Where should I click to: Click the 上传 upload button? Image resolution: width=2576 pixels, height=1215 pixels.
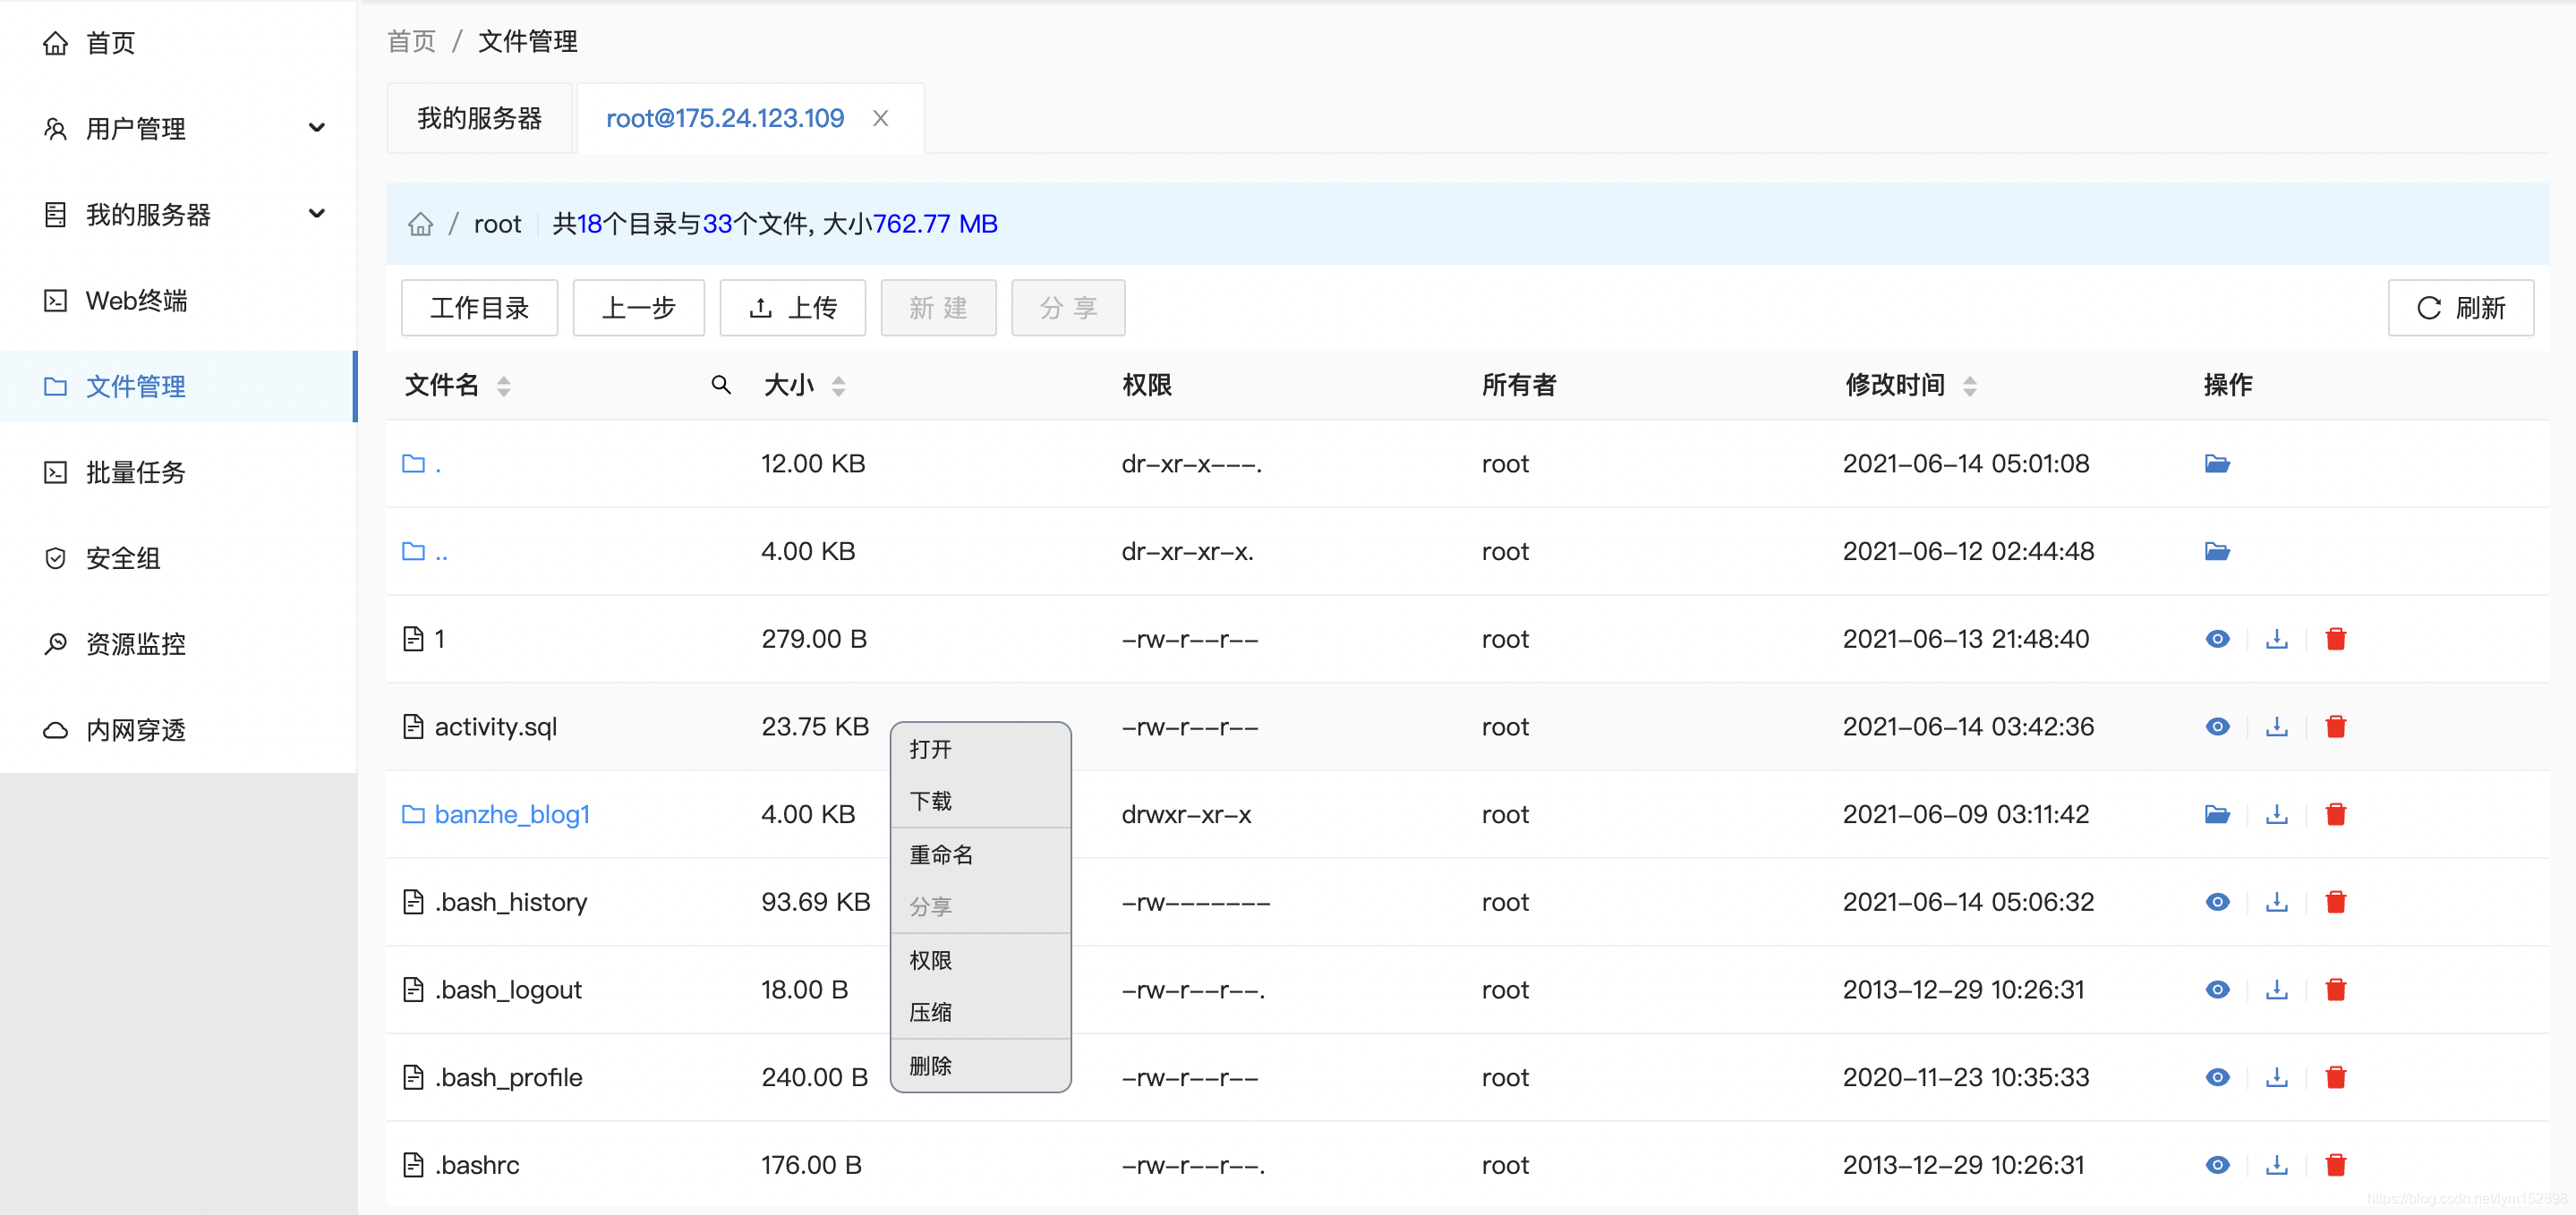click(x=792, y=308)
